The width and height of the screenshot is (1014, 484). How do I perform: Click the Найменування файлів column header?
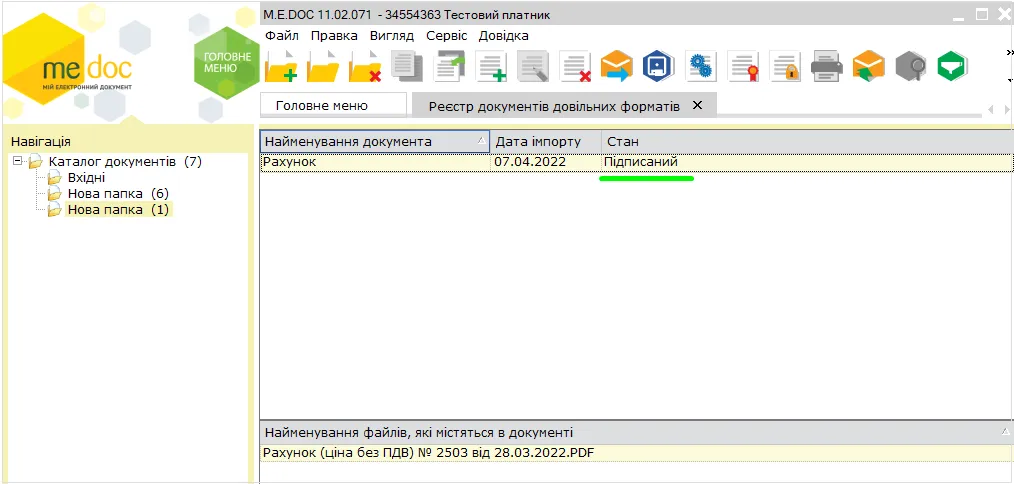click(636, 432)
